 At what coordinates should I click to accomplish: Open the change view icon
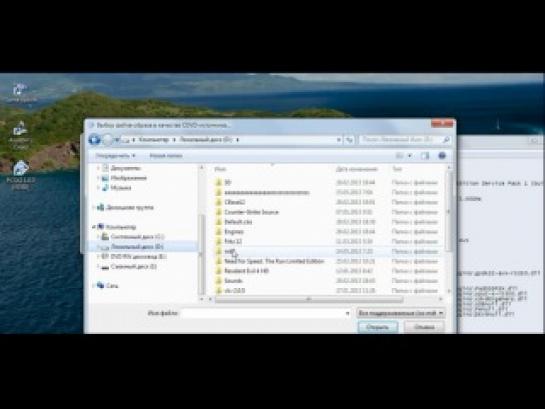[x=400, y=156]
